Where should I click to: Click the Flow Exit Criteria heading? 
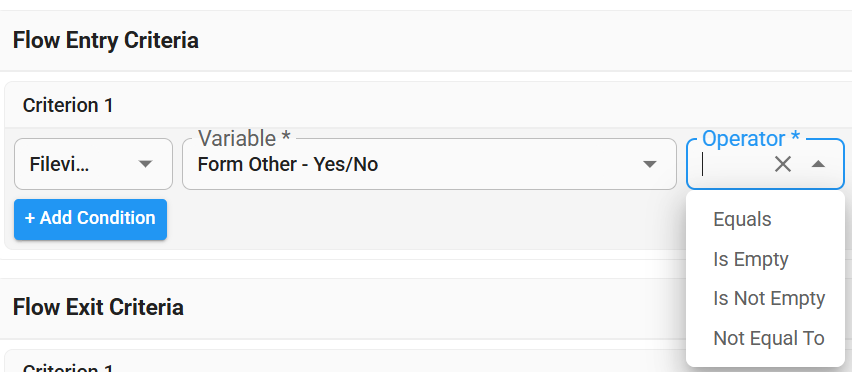point(98,307)
